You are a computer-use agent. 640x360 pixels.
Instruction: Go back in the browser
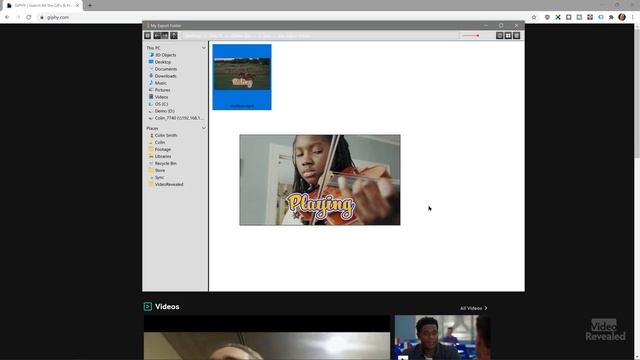(x=7, y=17)
